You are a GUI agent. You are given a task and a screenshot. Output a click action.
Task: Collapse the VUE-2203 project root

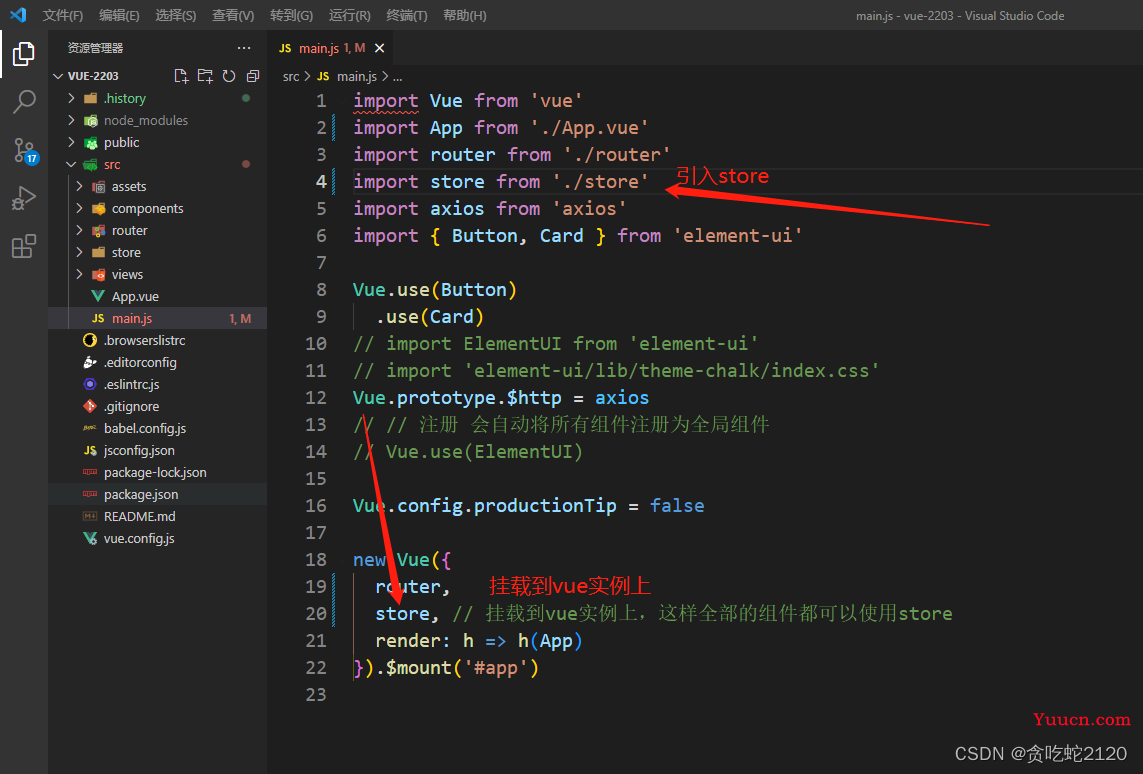point(157,76)
